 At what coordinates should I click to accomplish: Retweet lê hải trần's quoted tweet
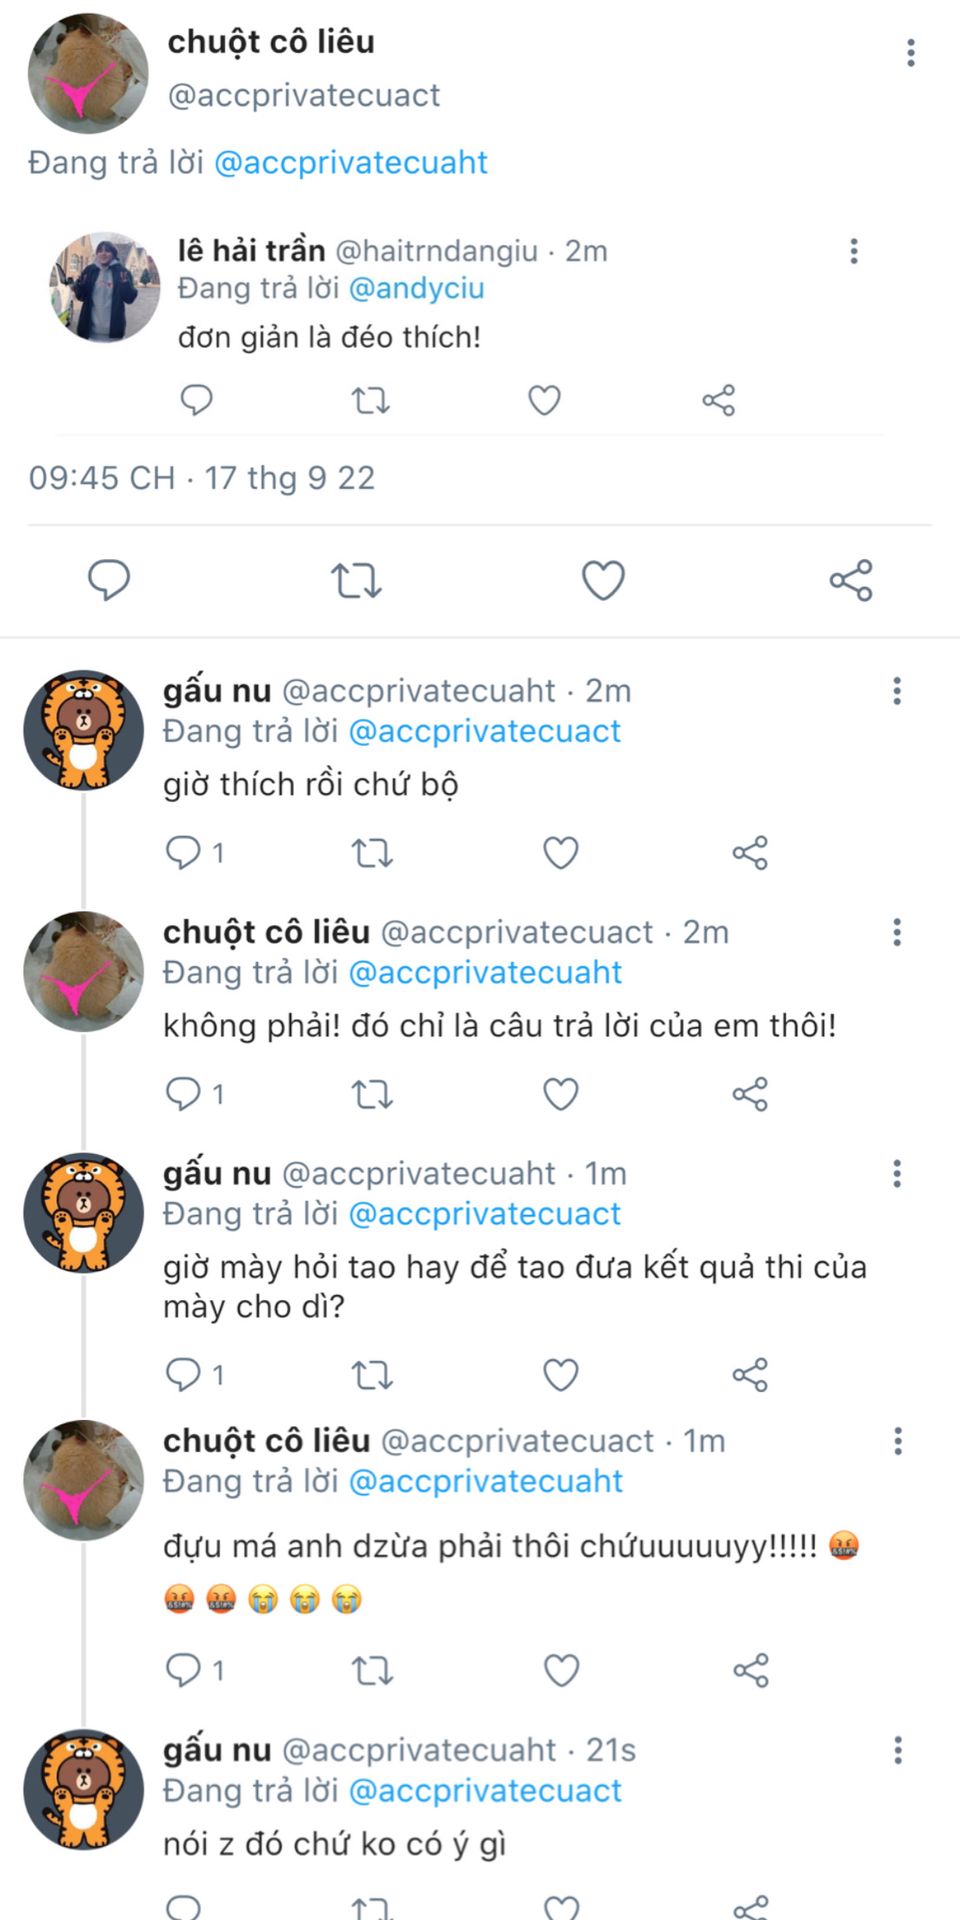tap(370, 400)
